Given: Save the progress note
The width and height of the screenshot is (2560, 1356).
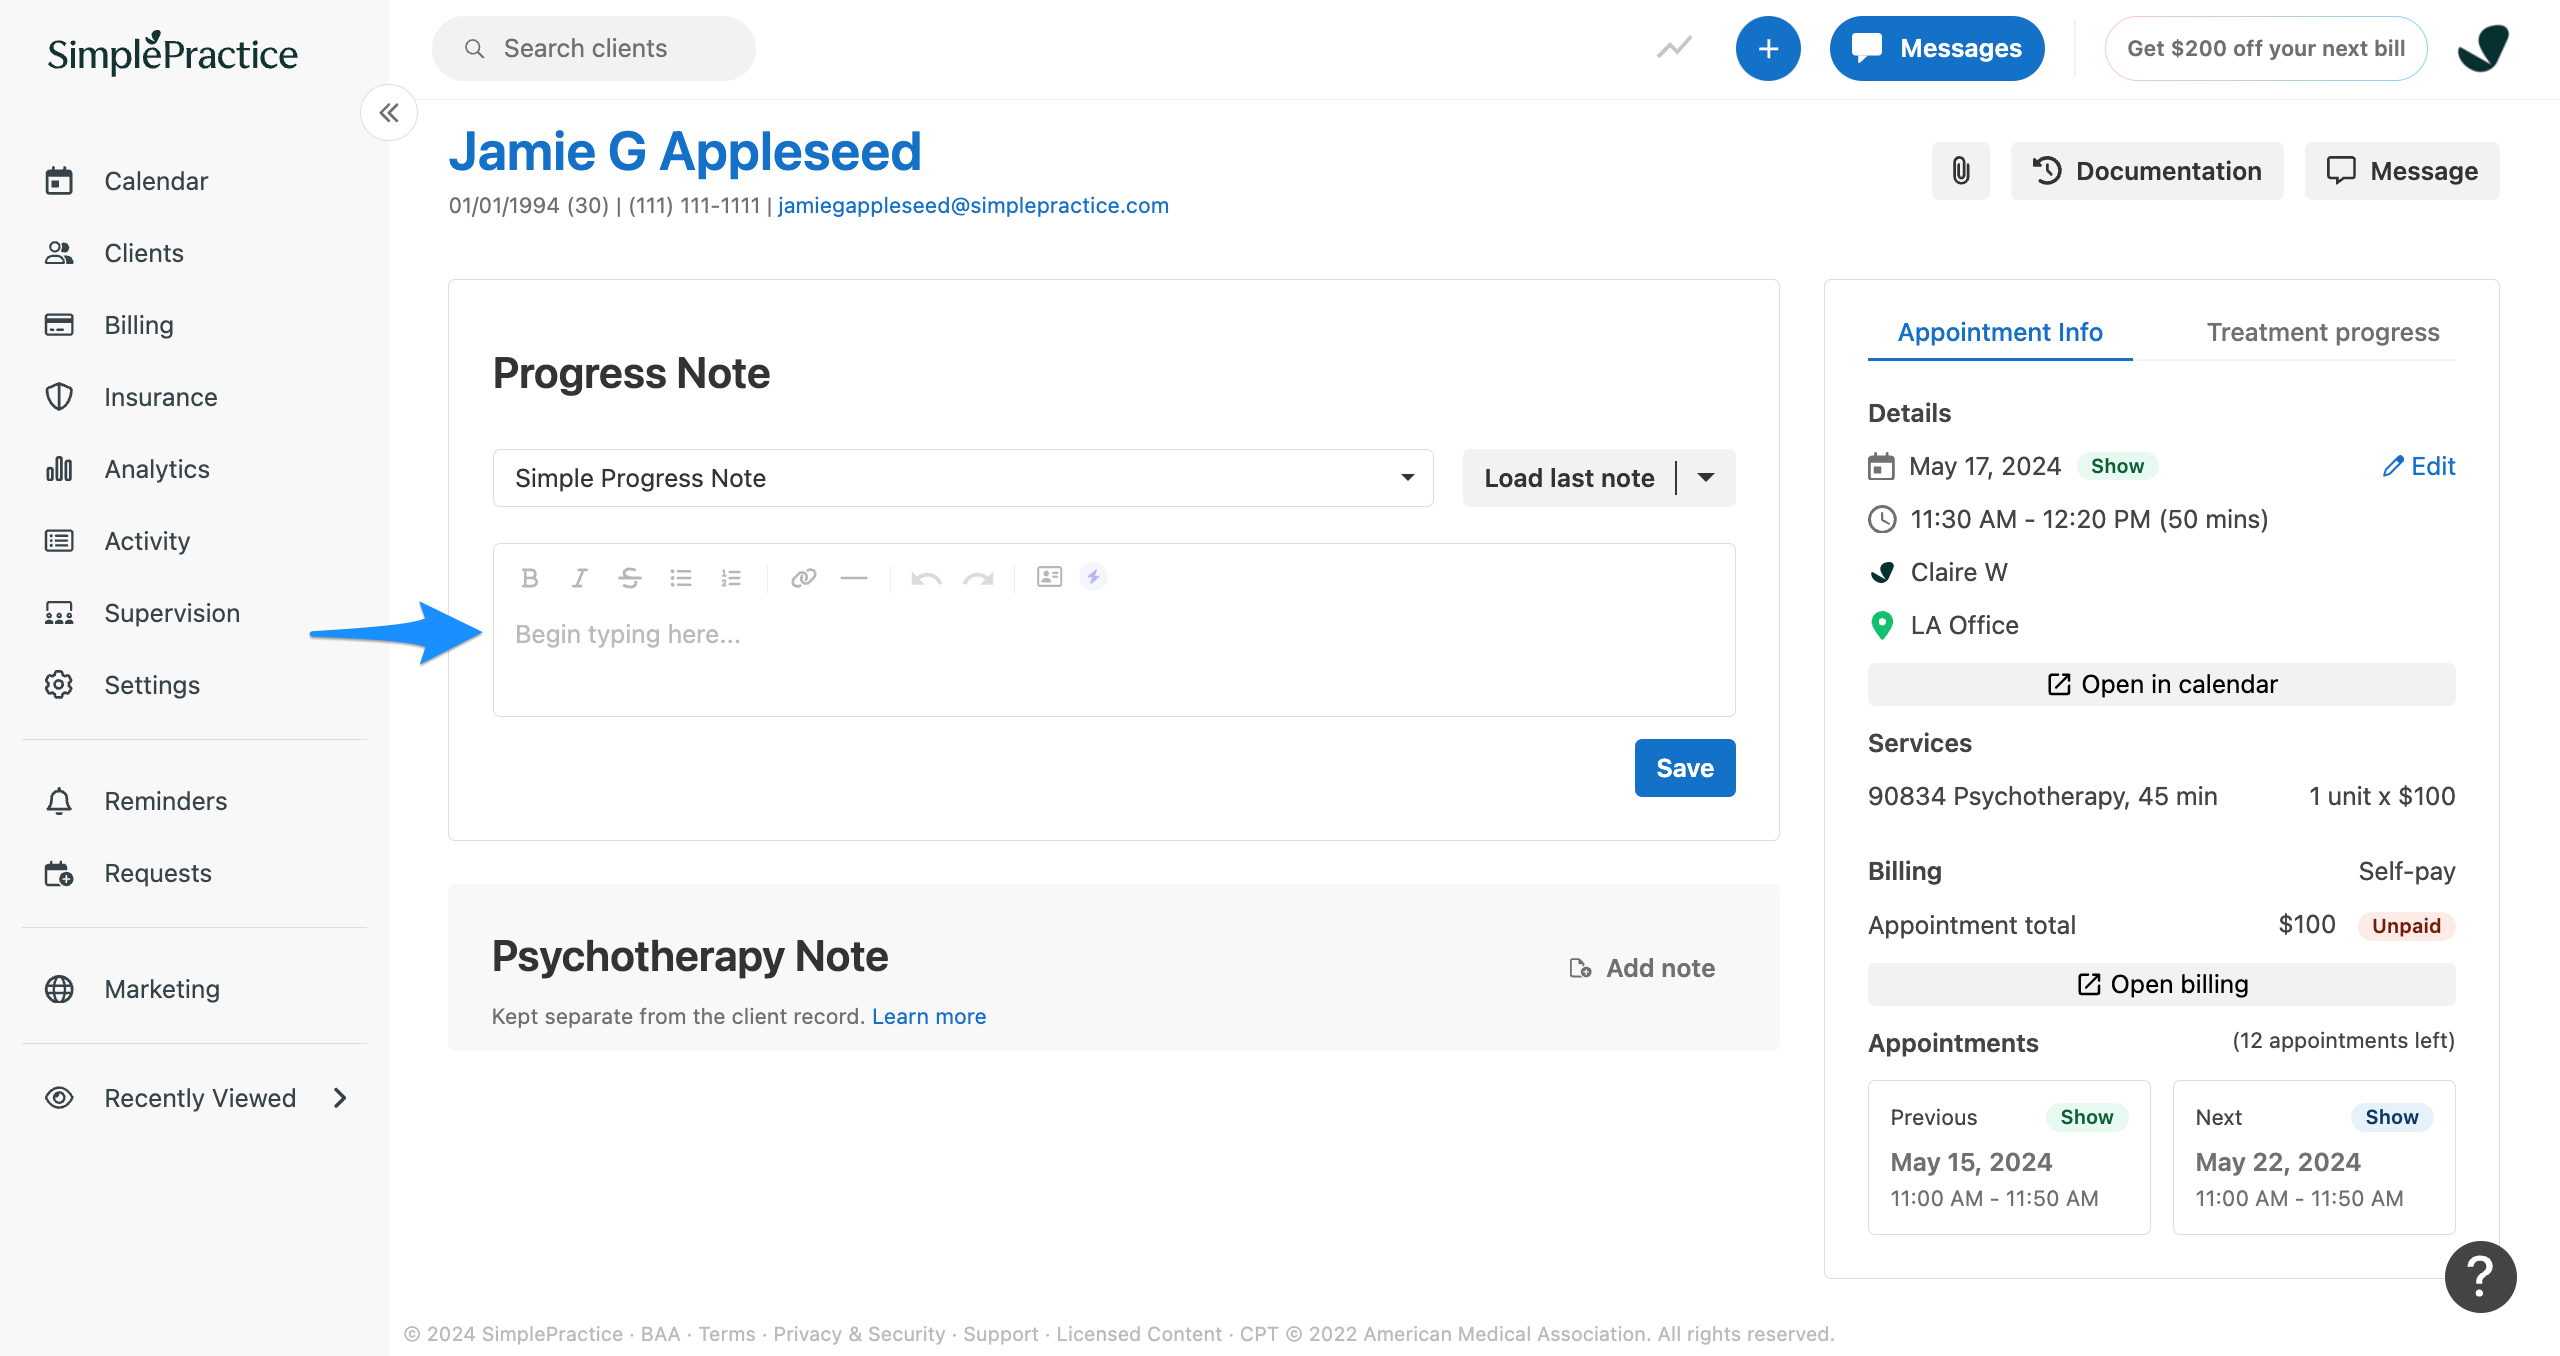Looking at the screenshot, I should (x=1685, y=768).
